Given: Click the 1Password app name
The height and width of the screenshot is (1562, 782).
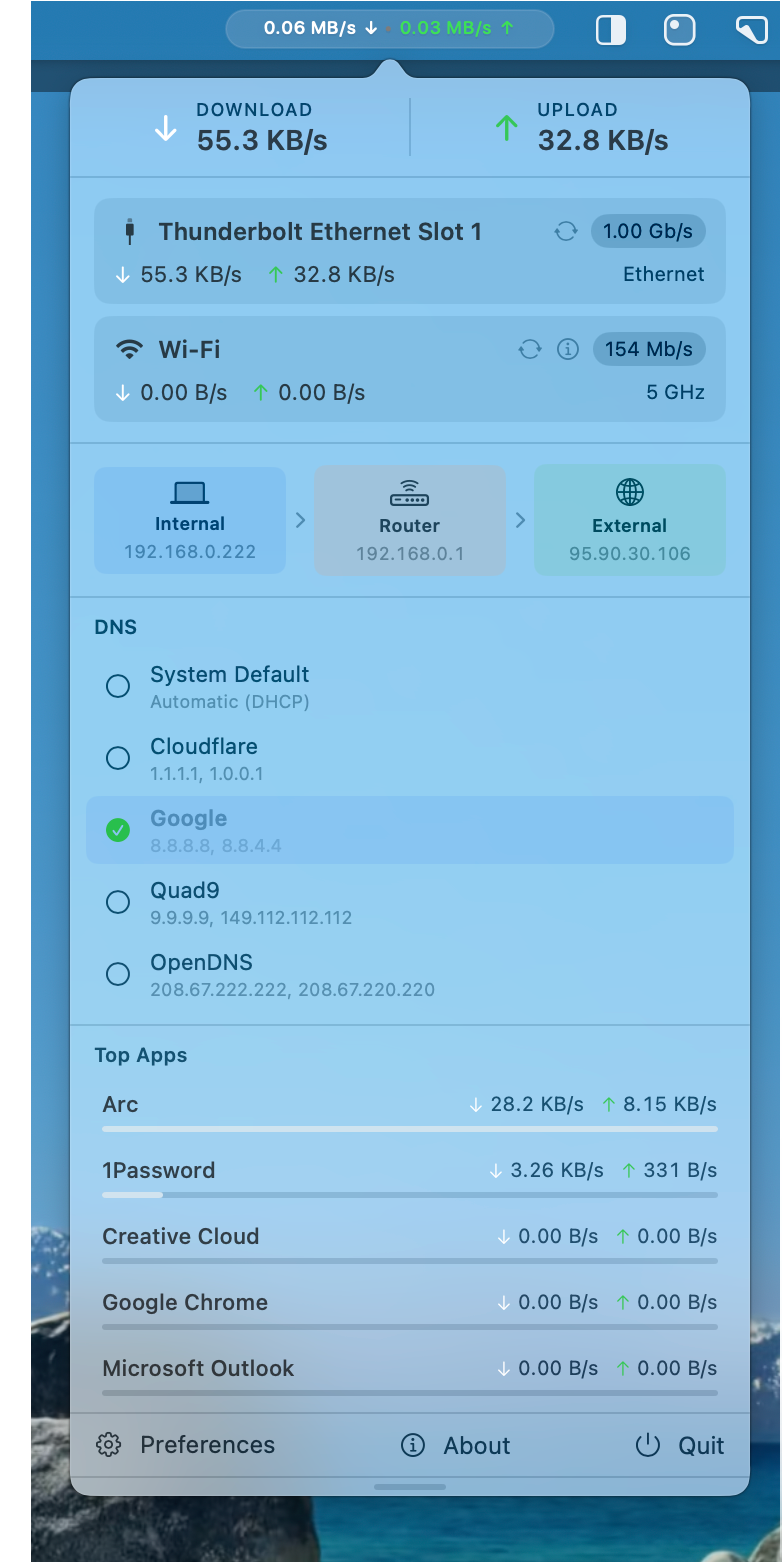Looking at the screenshot, I should (x=159, y=1170).
